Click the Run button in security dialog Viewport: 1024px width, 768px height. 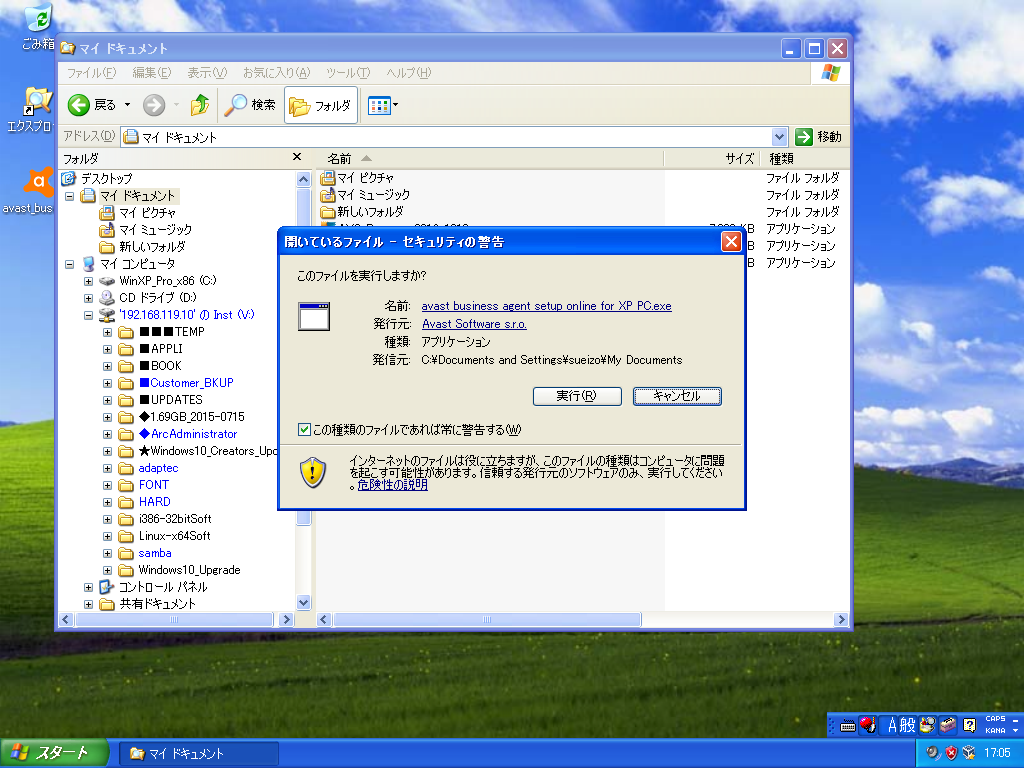coord(577,396)
